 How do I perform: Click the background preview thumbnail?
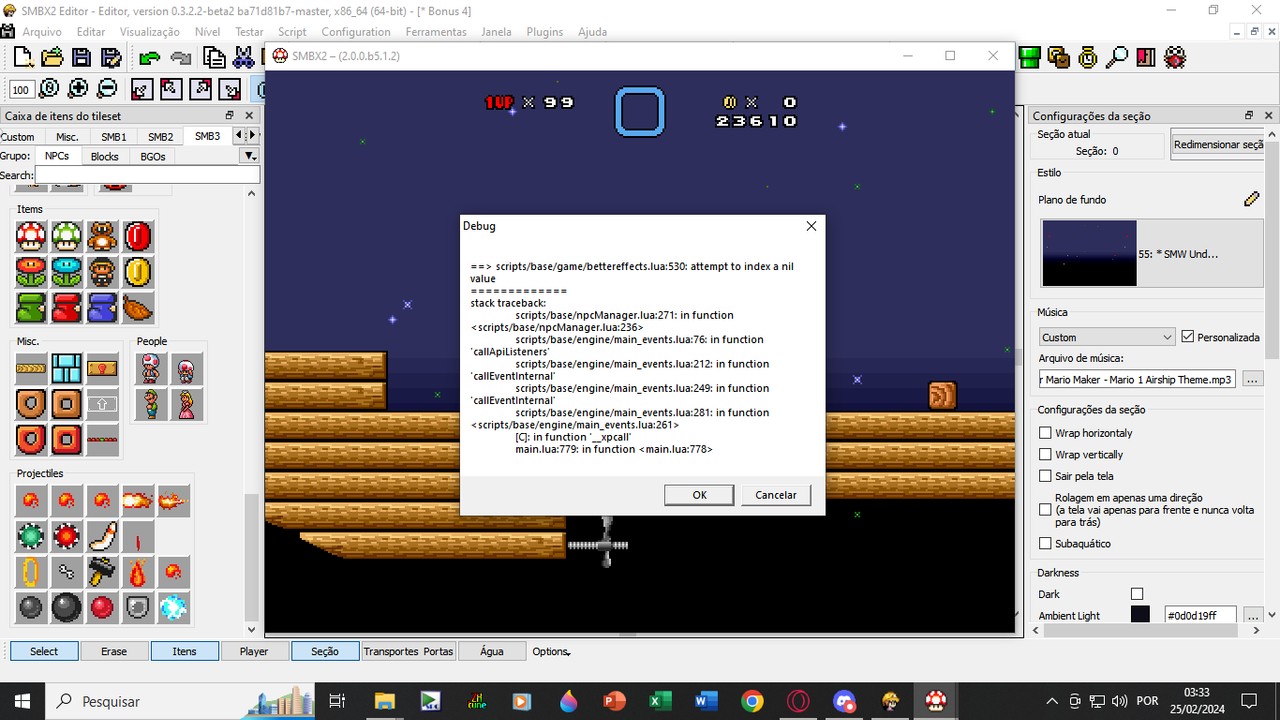pos(1089,253)
